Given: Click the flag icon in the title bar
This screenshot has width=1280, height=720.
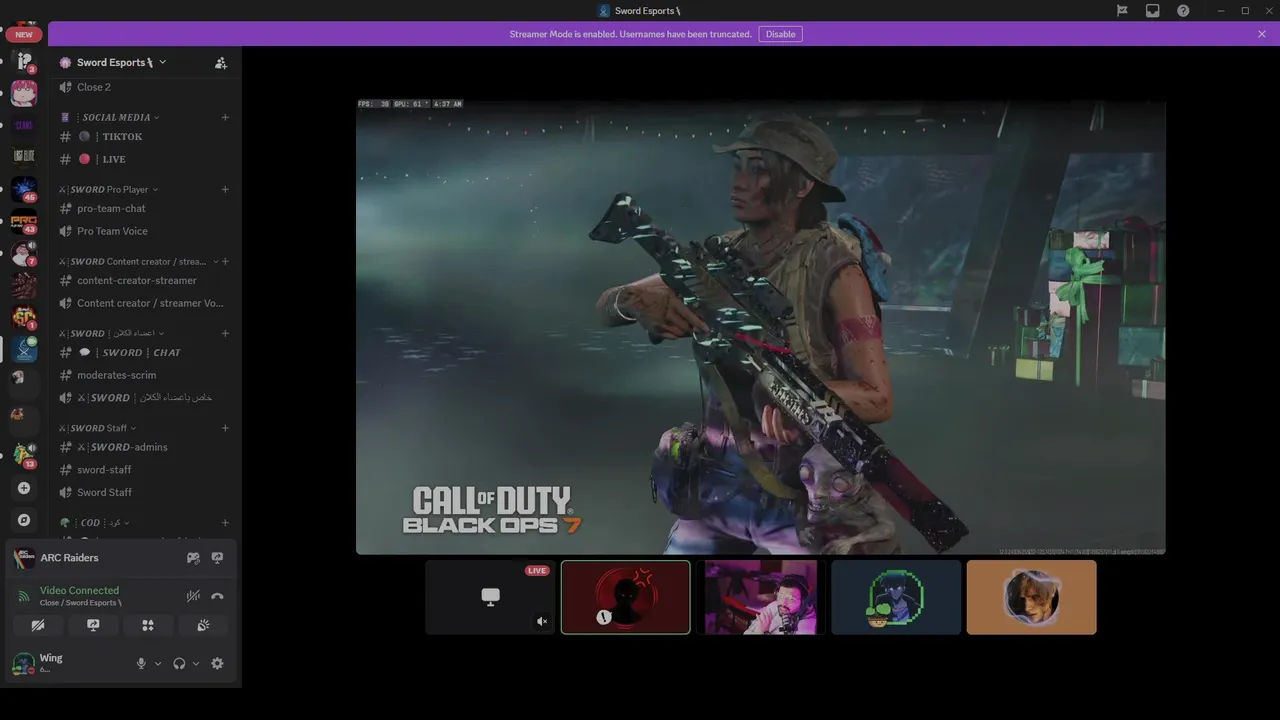Looking at the screenshot, I should (1123, 10).
